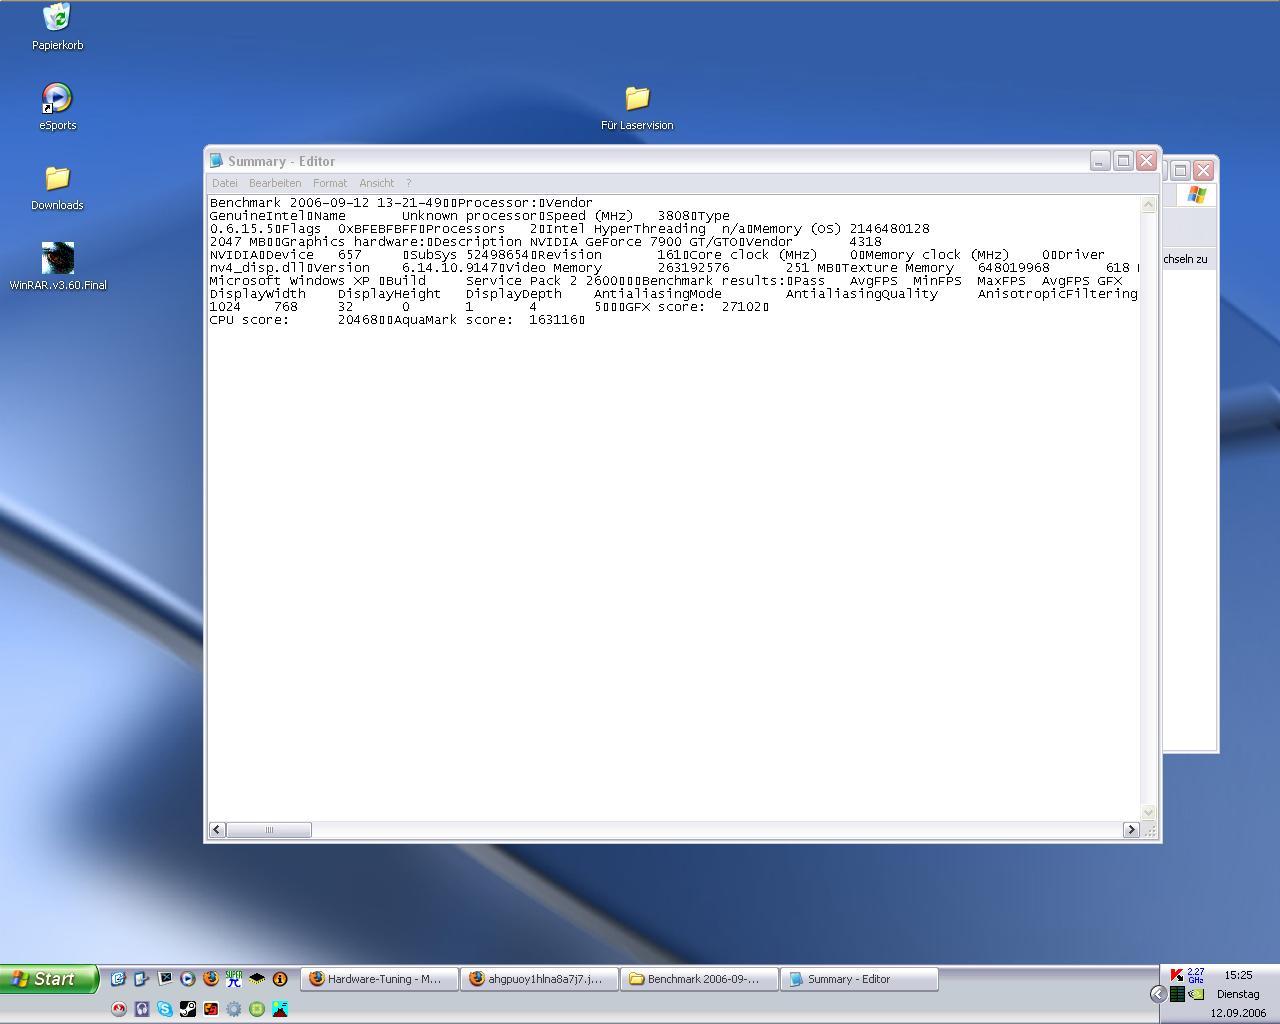Viewport: 1280px width, 1024px height.
Task: Click the horizontal scrollbar thumb in Editor
Action: (x=269, y=830)
